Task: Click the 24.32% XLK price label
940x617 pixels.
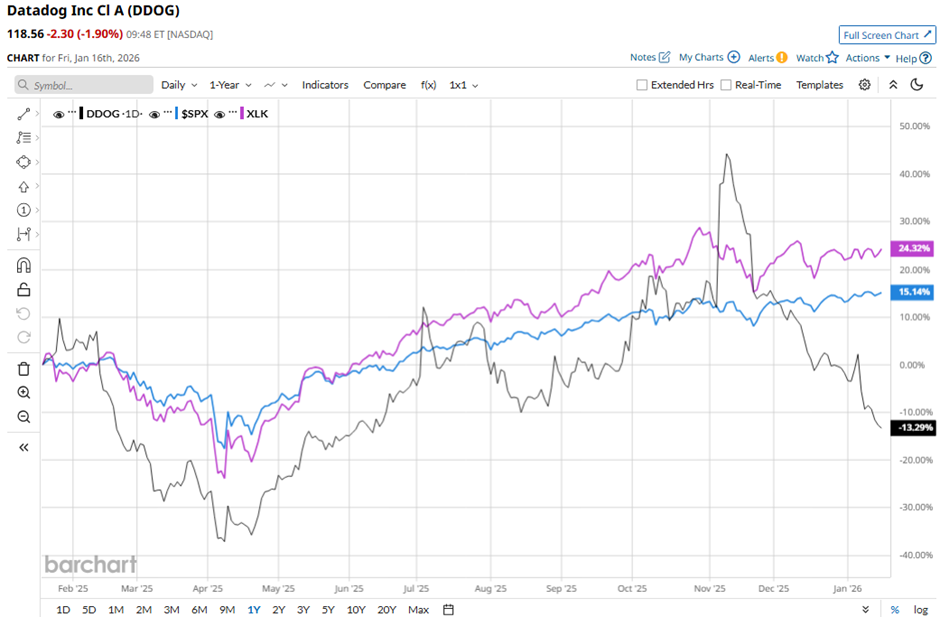Action: click(912, 248)
